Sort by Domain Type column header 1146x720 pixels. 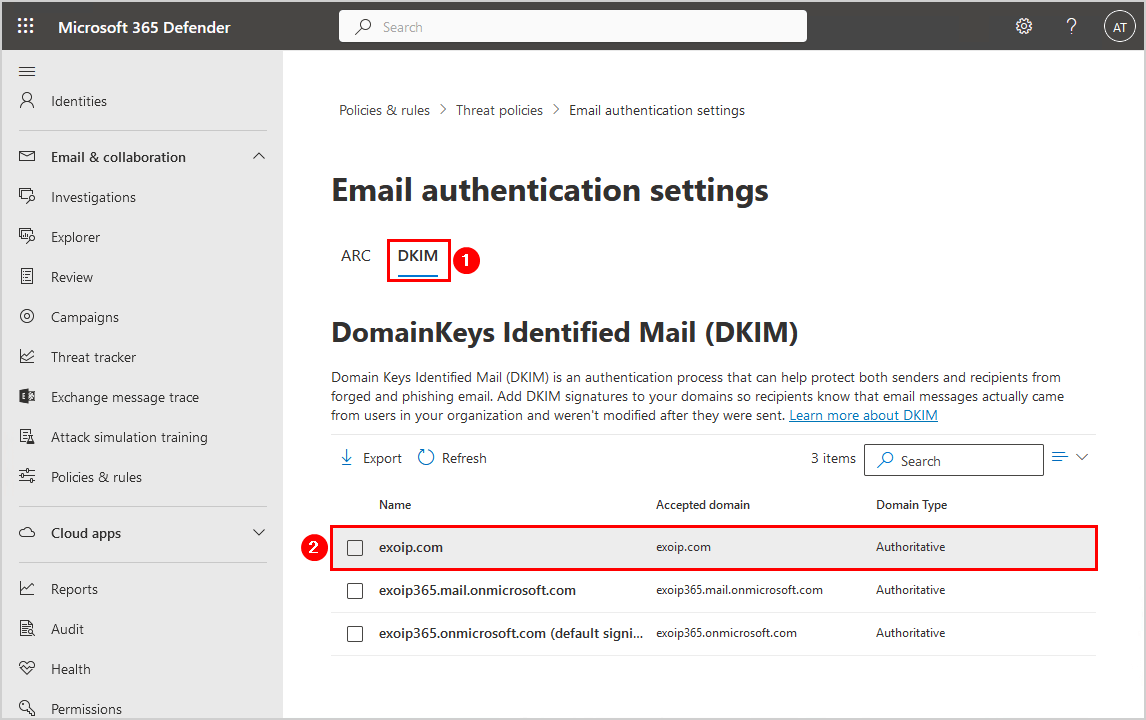click(911, 505)
